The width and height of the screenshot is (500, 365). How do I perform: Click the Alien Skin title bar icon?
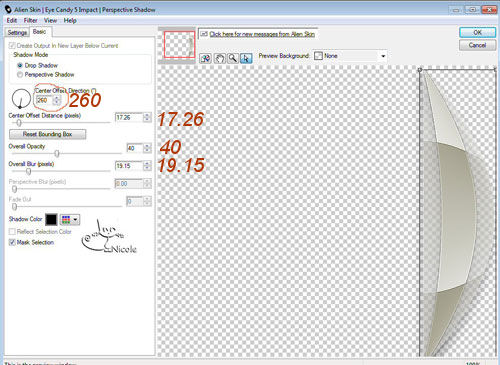8,9
